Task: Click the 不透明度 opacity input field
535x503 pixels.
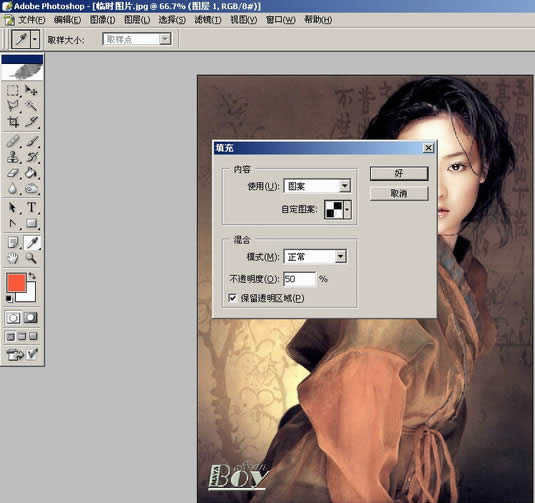Action: (299, 279)
